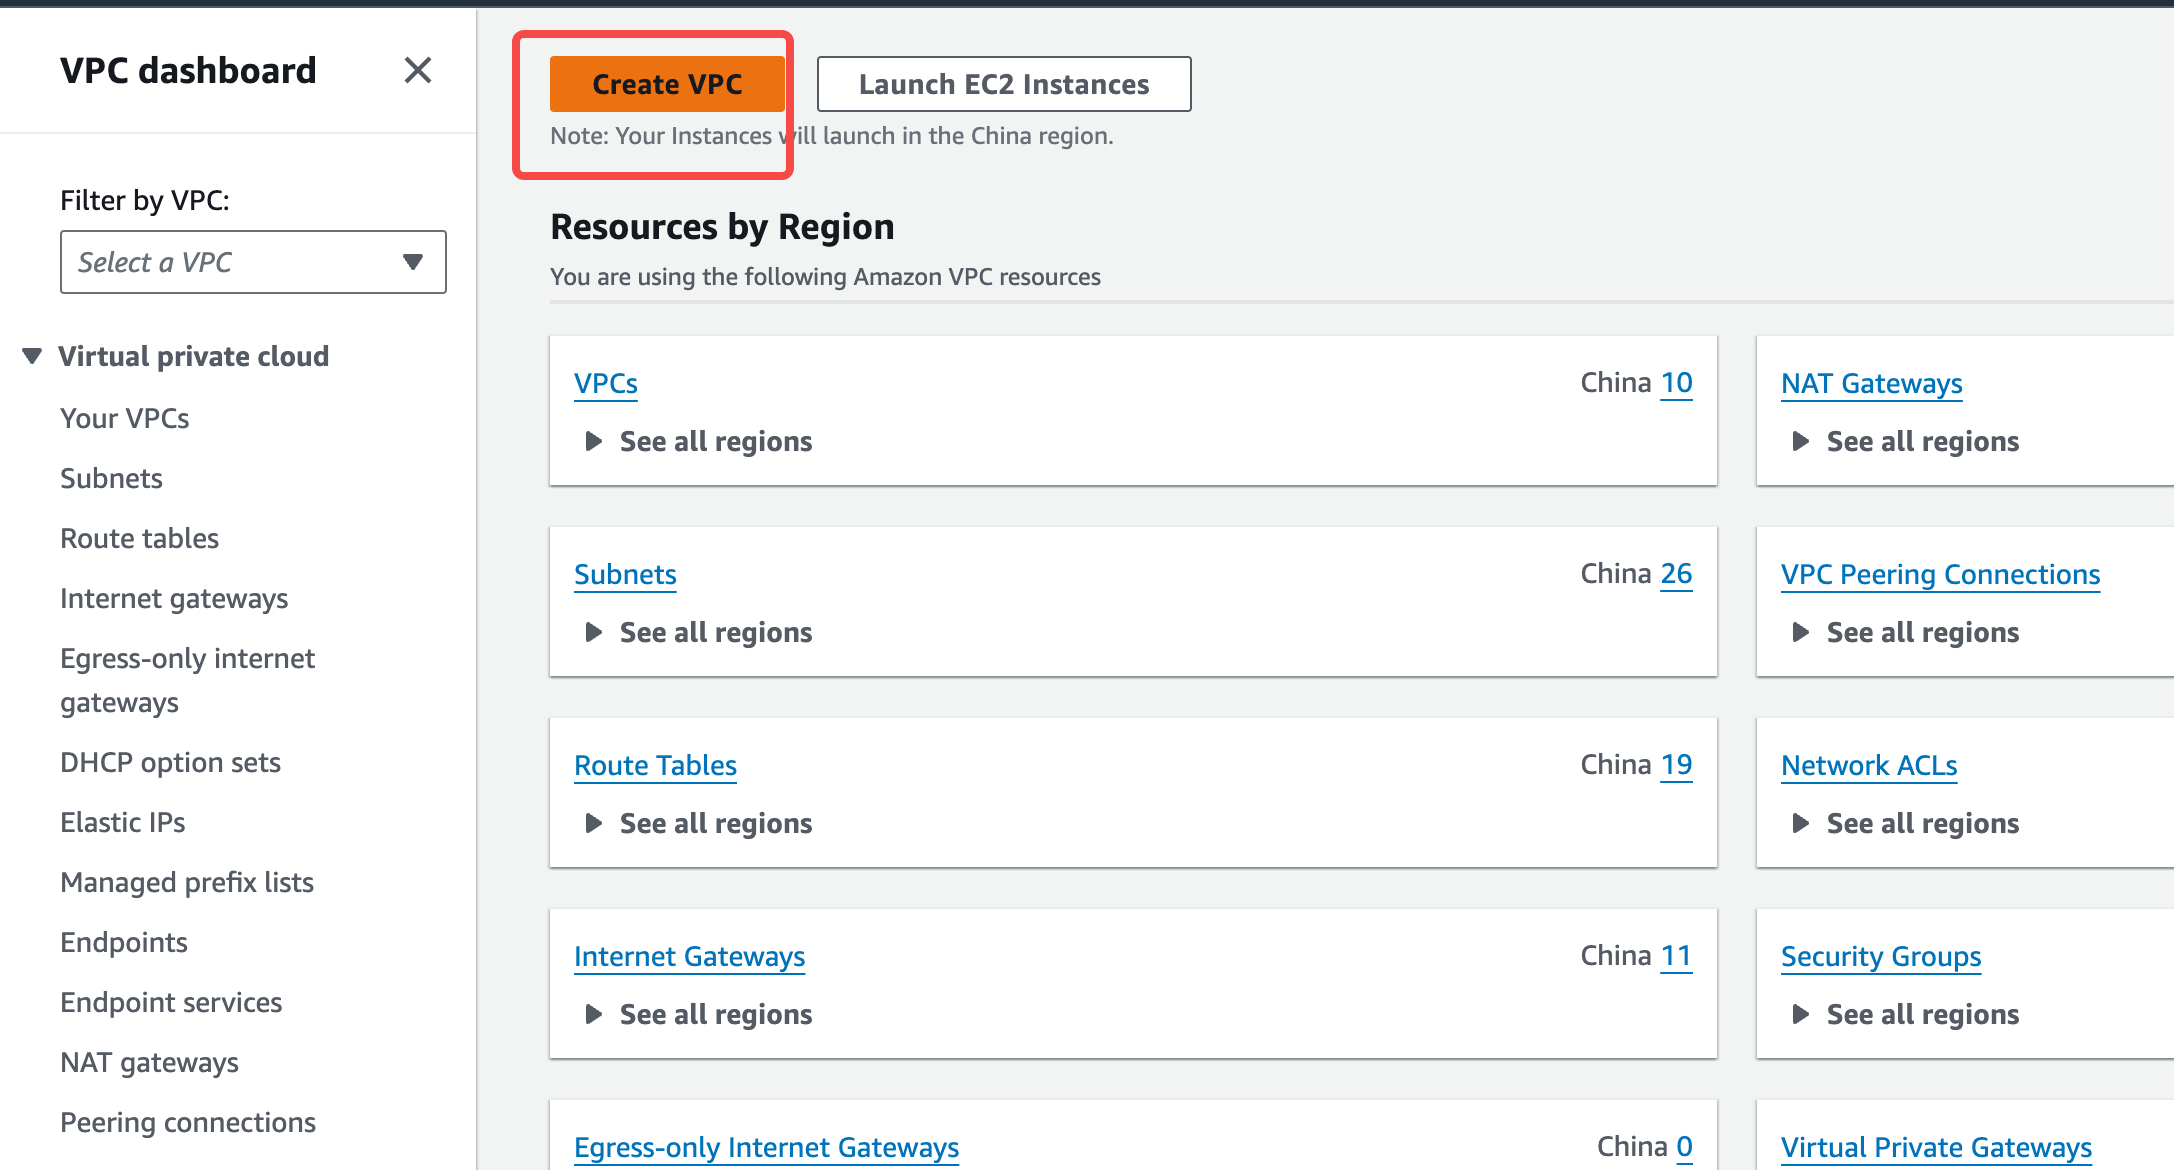Open Your VPCs in sidebar
The width and height of the screenshot is (2174, 1170).
[x=125, y=418]
